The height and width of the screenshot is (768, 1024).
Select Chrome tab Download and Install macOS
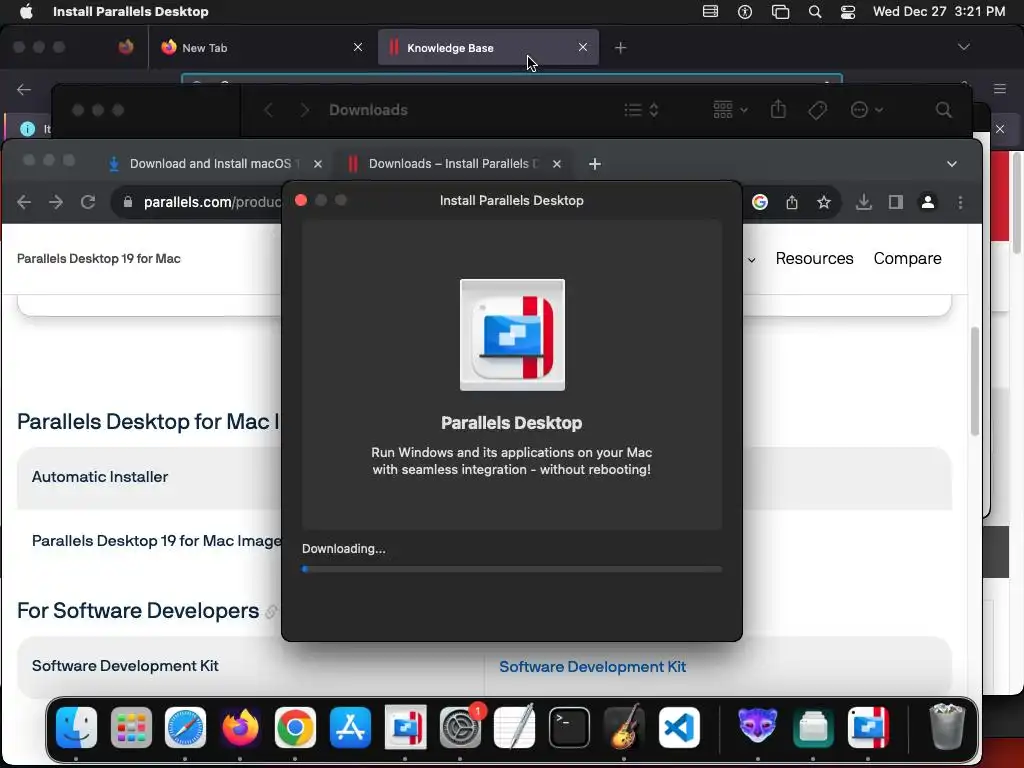(x=216, y=164)
